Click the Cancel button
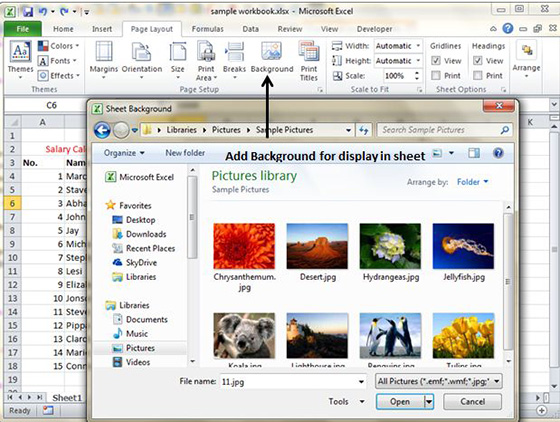560x422 pixels. [x=472, y=402]
